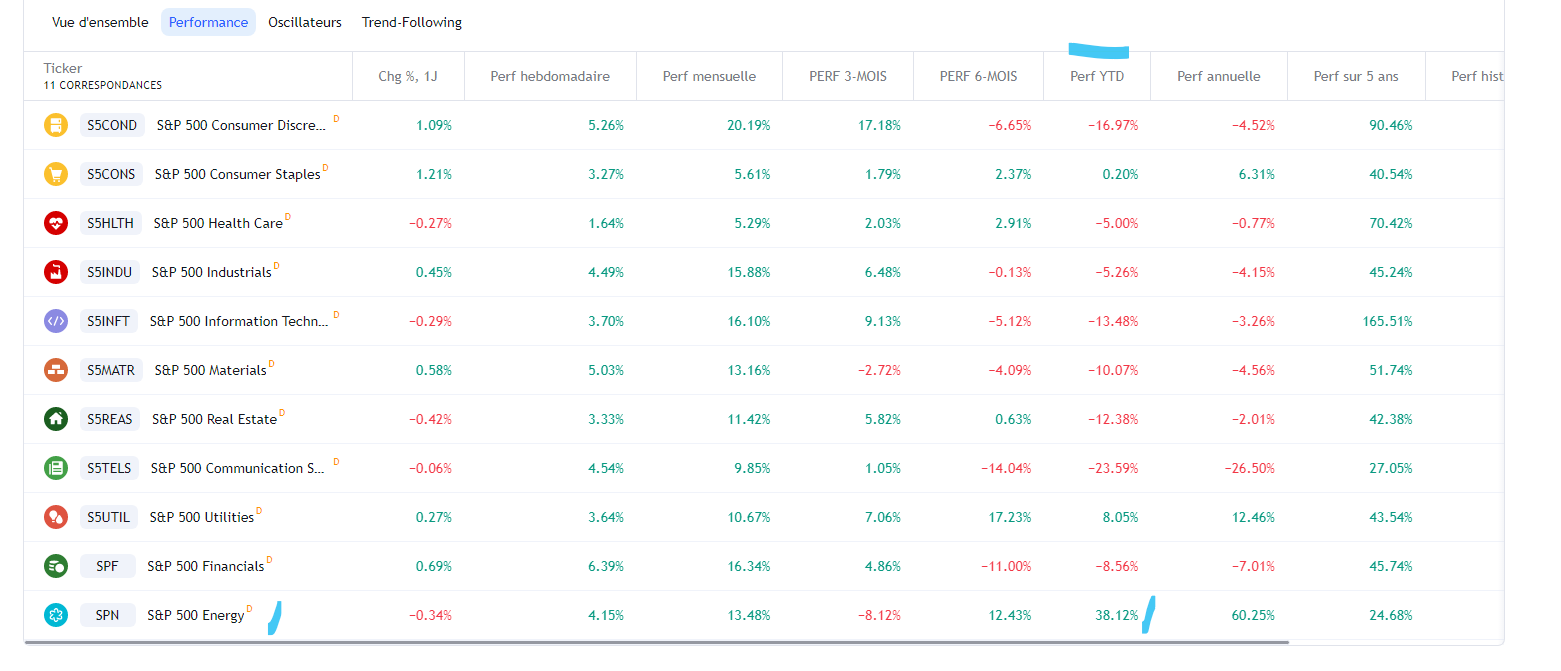Screen dimensions: 1561x671
Task: Open the S5COND ticker symbol
Action: click(112, 125)
